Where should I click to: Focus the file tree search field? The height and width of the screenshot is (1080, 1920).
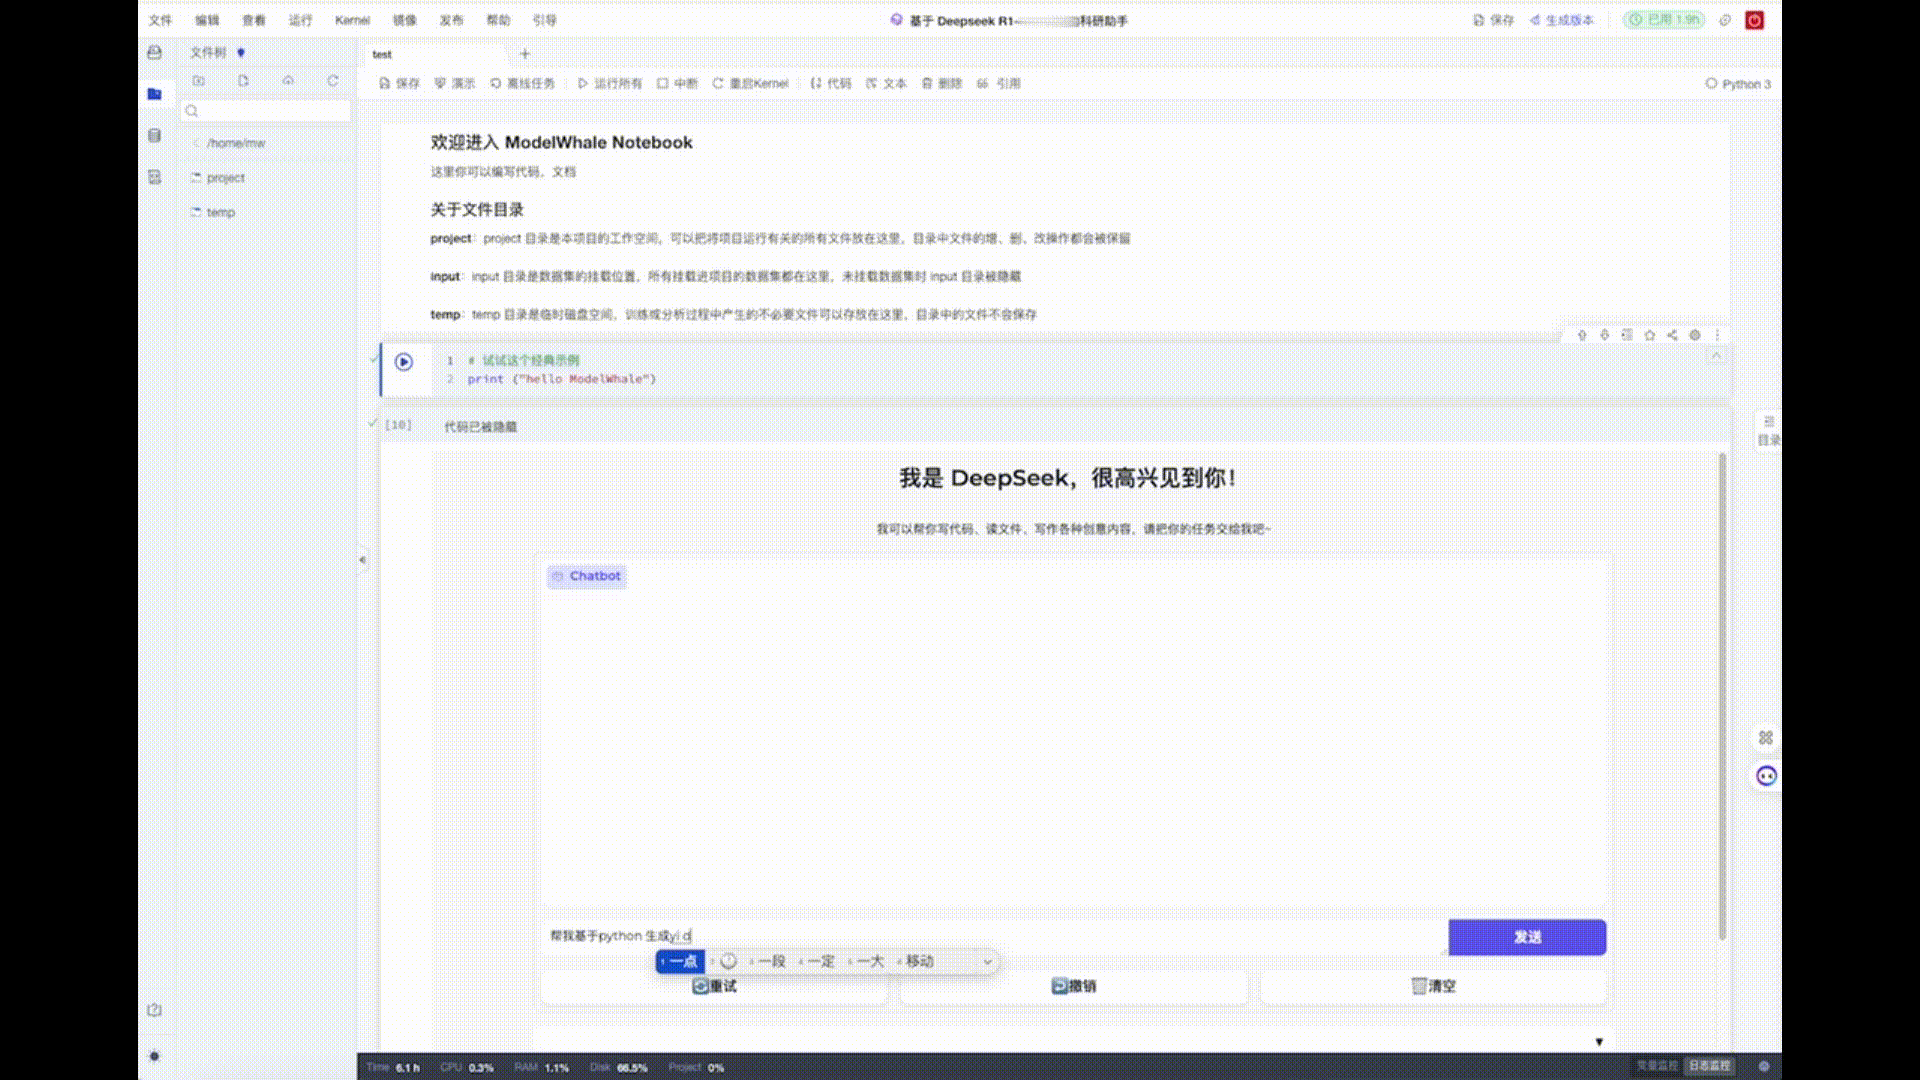click(266, 111)
